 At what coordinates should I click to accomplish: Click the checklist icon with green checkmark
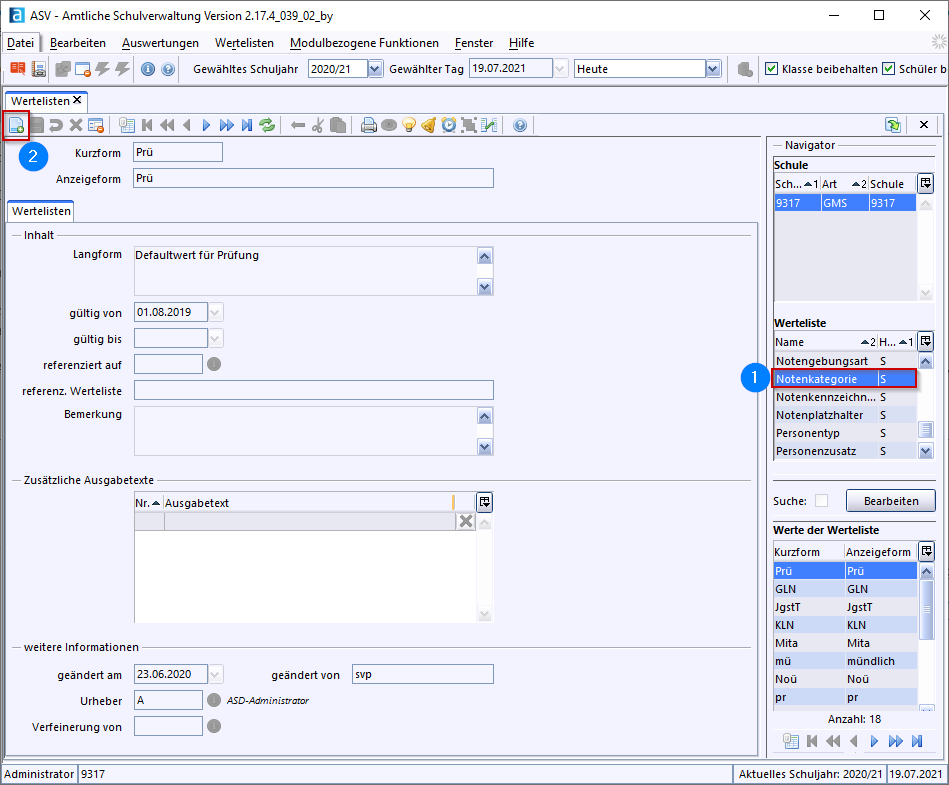(489, 125)
